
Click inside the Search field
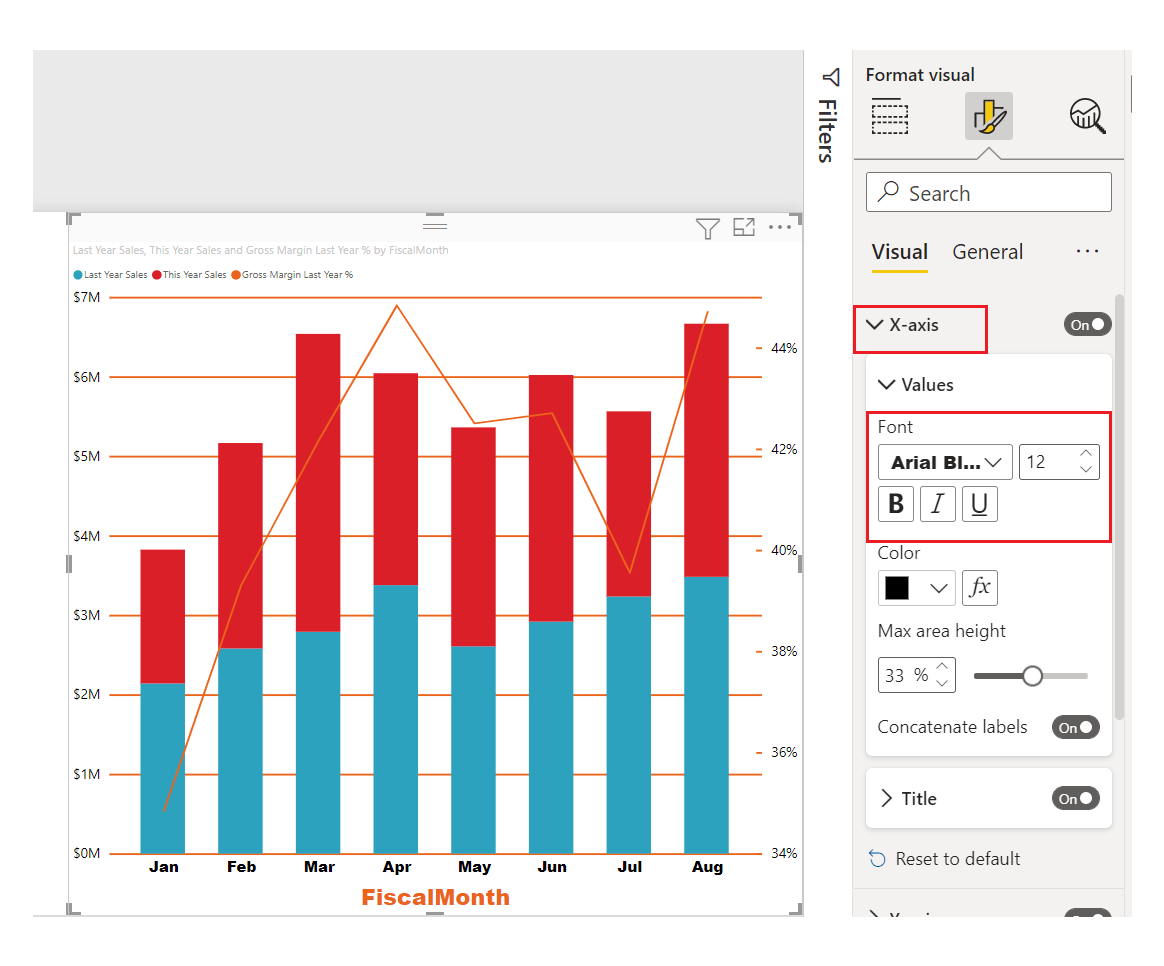click(x=988, y=192)
